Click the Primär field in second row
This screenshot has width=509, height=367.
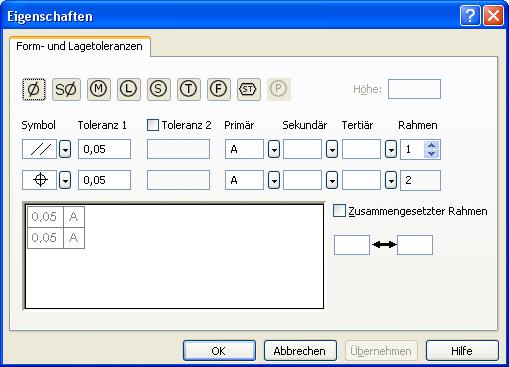[244, 180]
